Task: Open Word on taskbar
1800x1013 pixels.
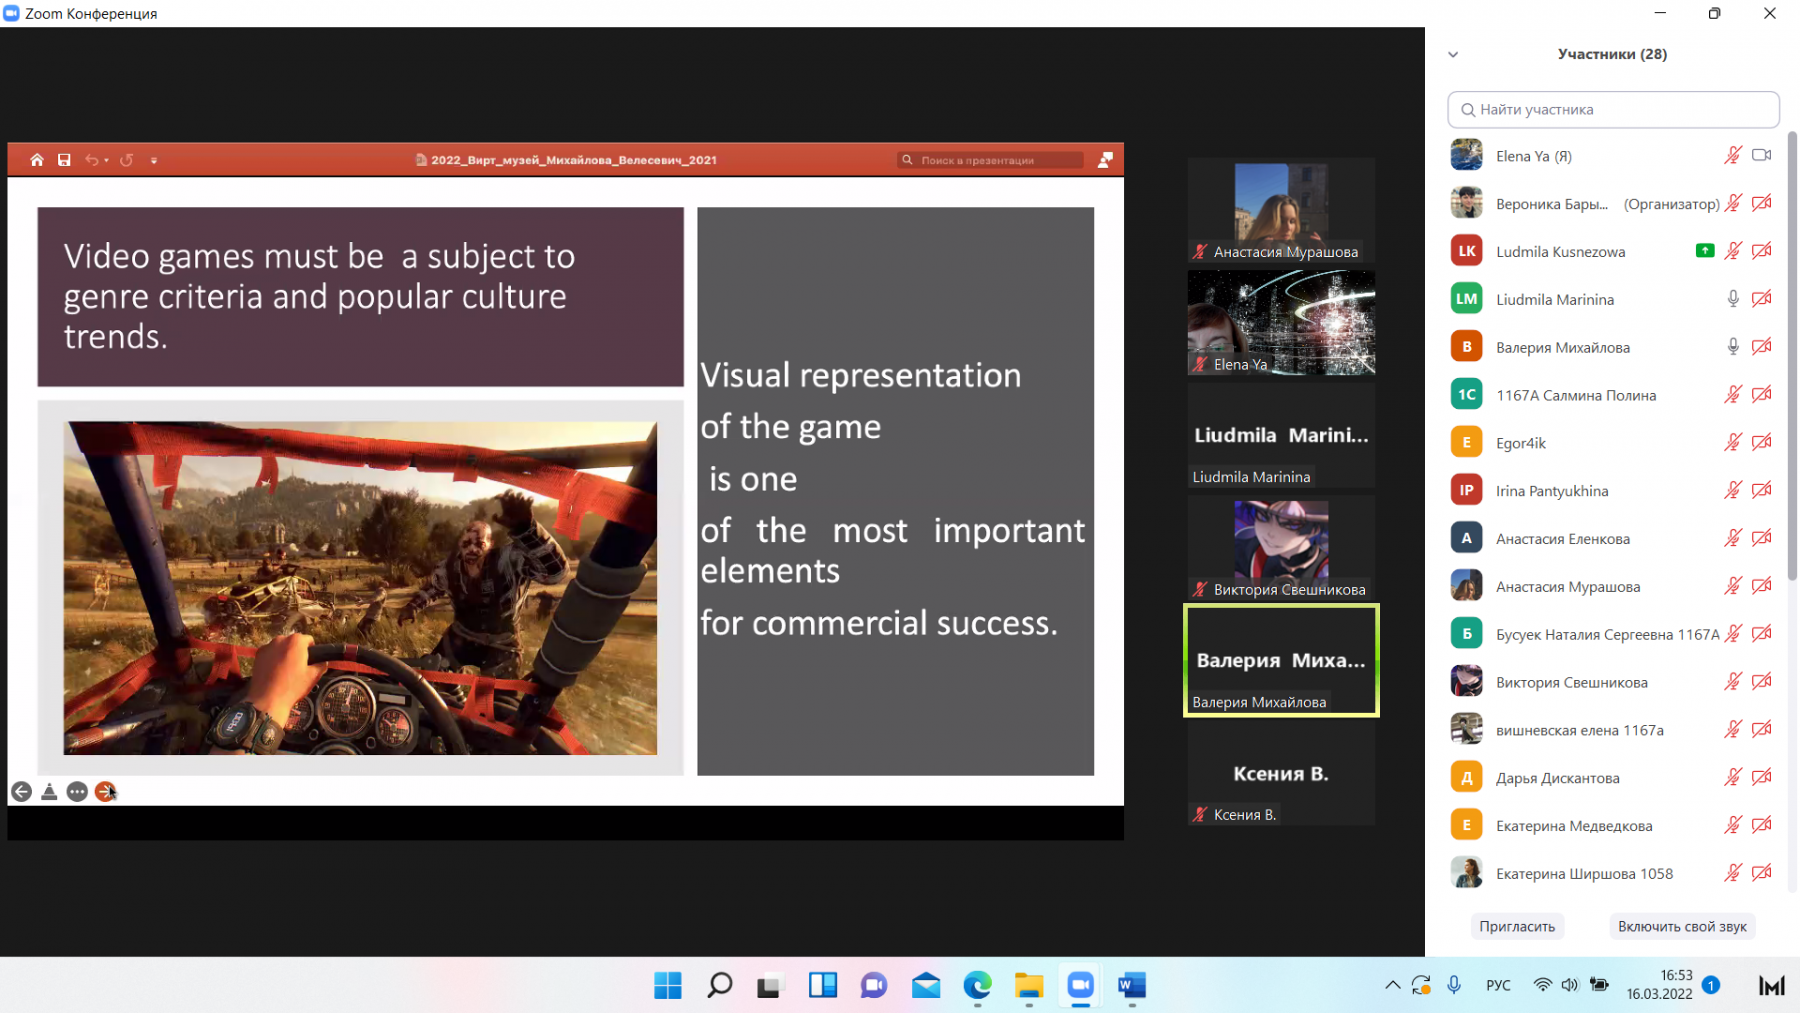Action: (1132, 986)
